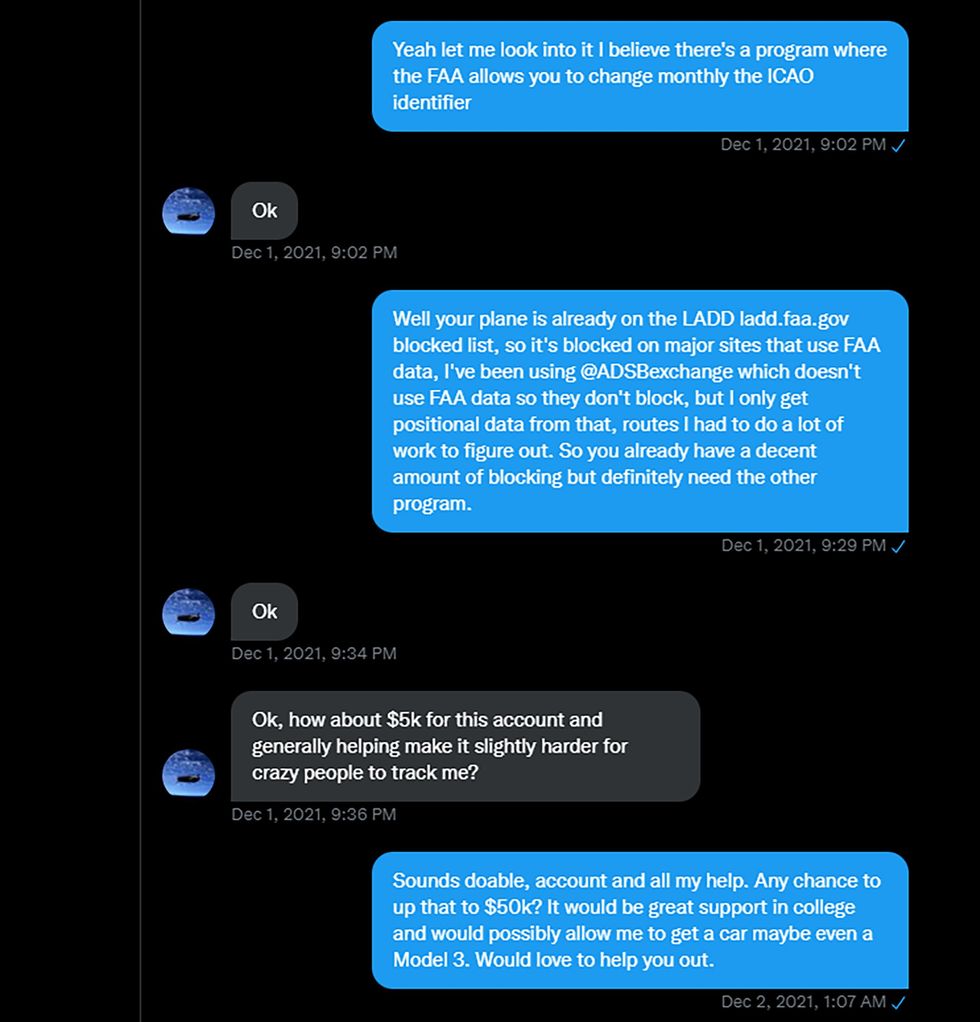Click the Dec 1, 9:36 PM timestamp

click(x=313, y=814)
